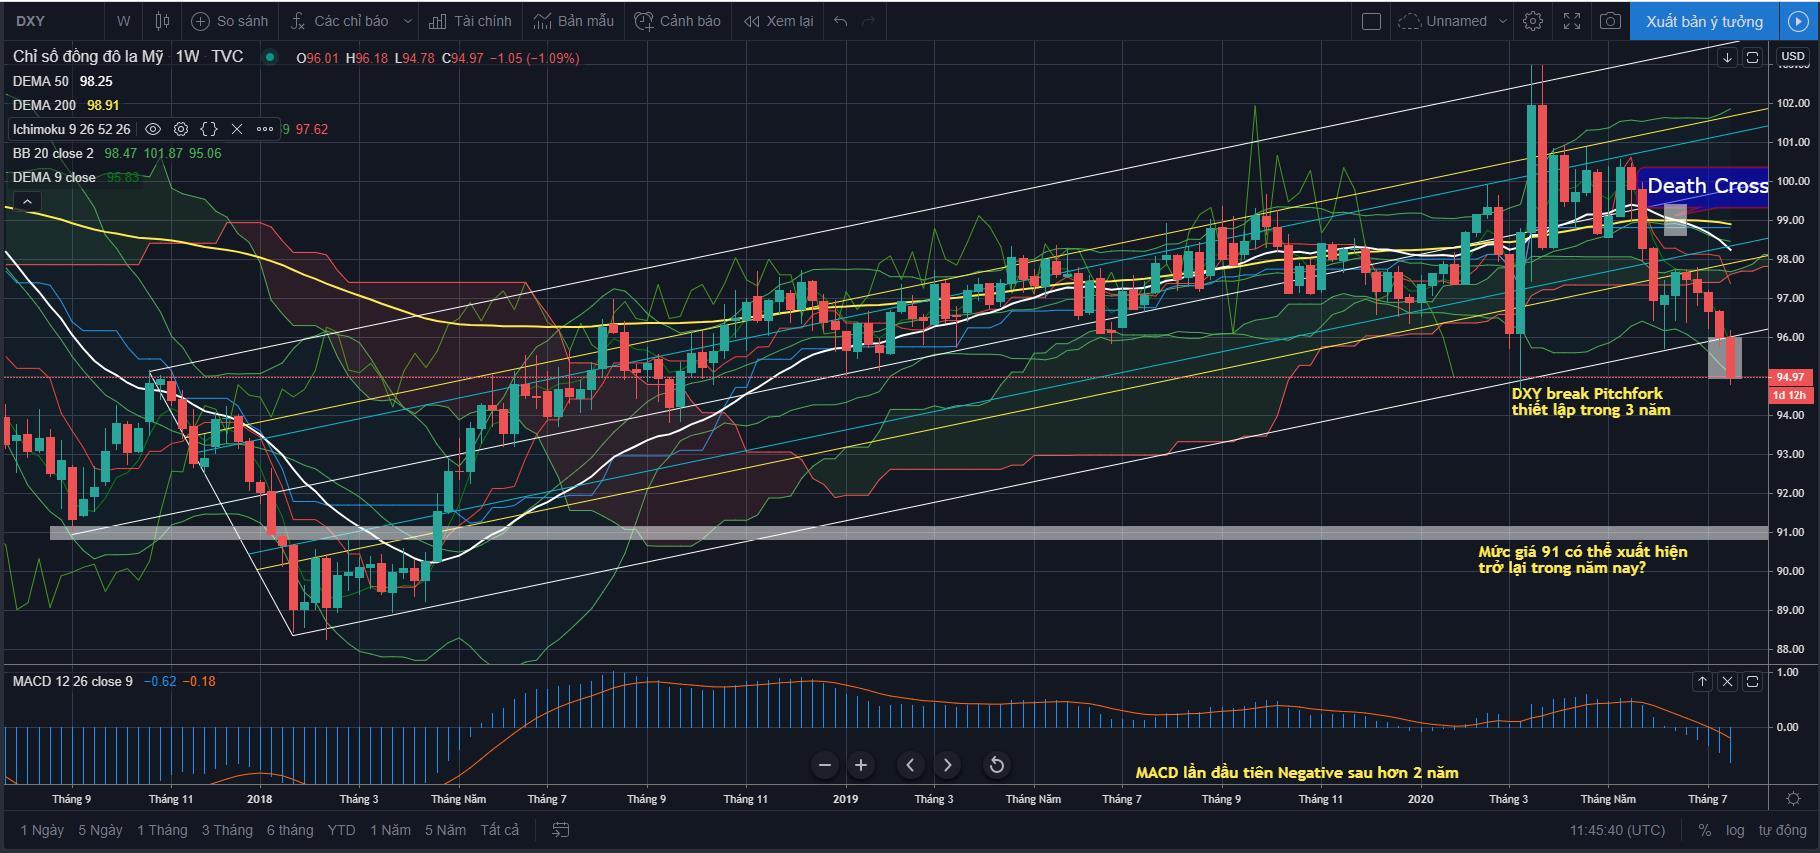Open Các chỉ báo indicators dialog

point(340,21)
